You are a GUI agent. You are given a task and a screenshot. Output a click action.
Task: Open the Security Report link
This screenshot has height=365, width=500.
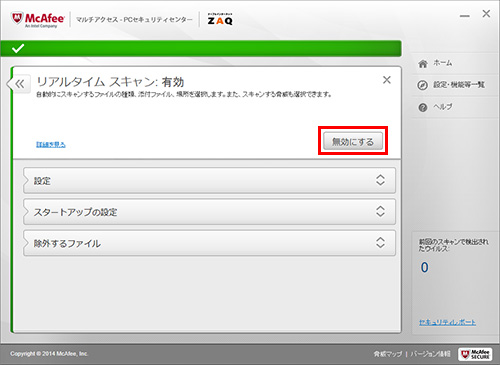click(x=447, y=322)
